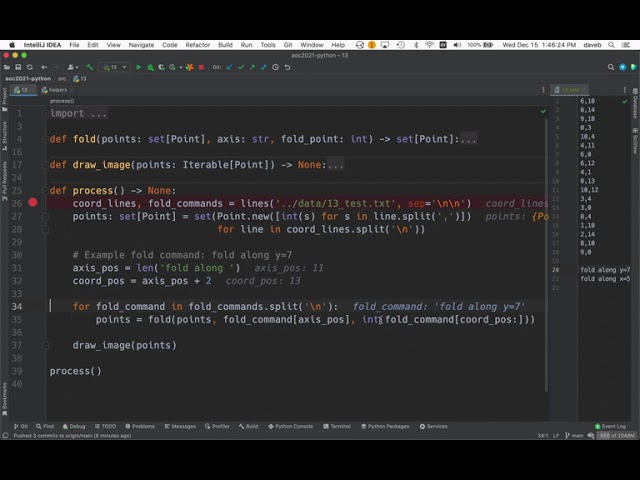This screenshot has width=640, height=480.
Task: Navigate back with the left arrow icon
Action: coord(44,67)
